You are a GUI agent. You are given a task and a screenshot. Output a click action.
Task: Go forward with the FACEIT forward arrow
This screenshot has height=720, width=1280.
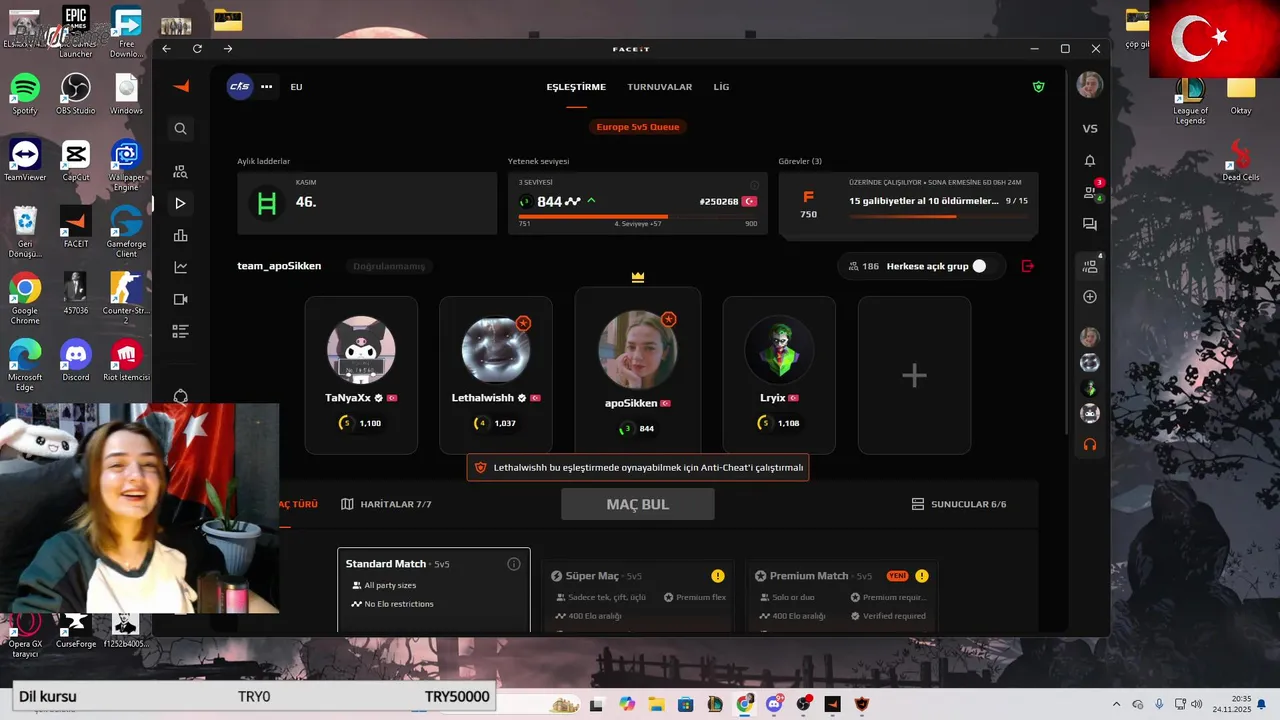(228, 48)
